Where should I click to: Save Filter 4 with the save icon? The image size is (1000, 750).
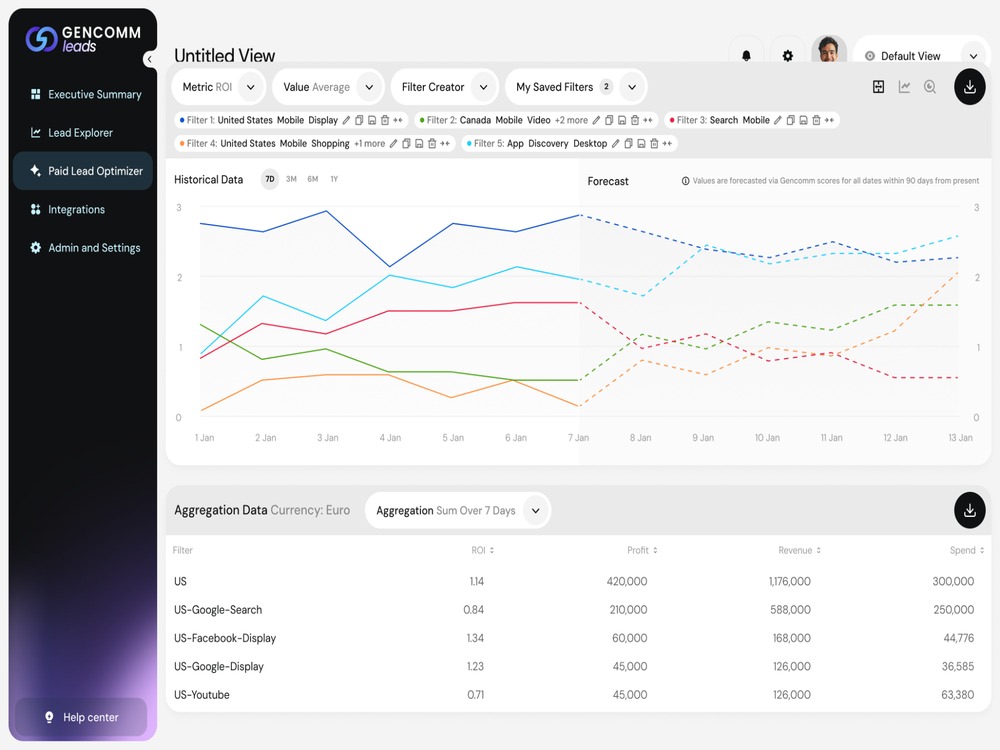coord(419,143)
